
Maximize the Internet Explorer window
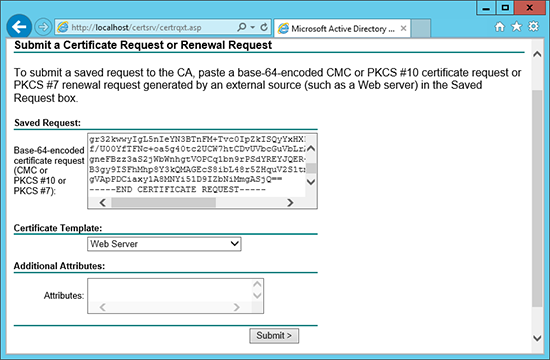505,8
